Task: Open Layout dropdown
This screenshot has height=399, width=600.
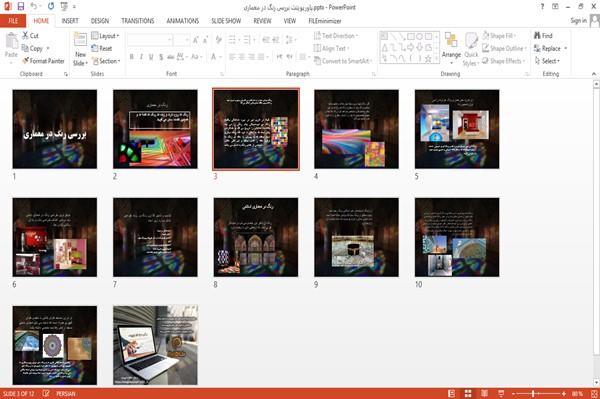Action: click(x=105, y=36)
